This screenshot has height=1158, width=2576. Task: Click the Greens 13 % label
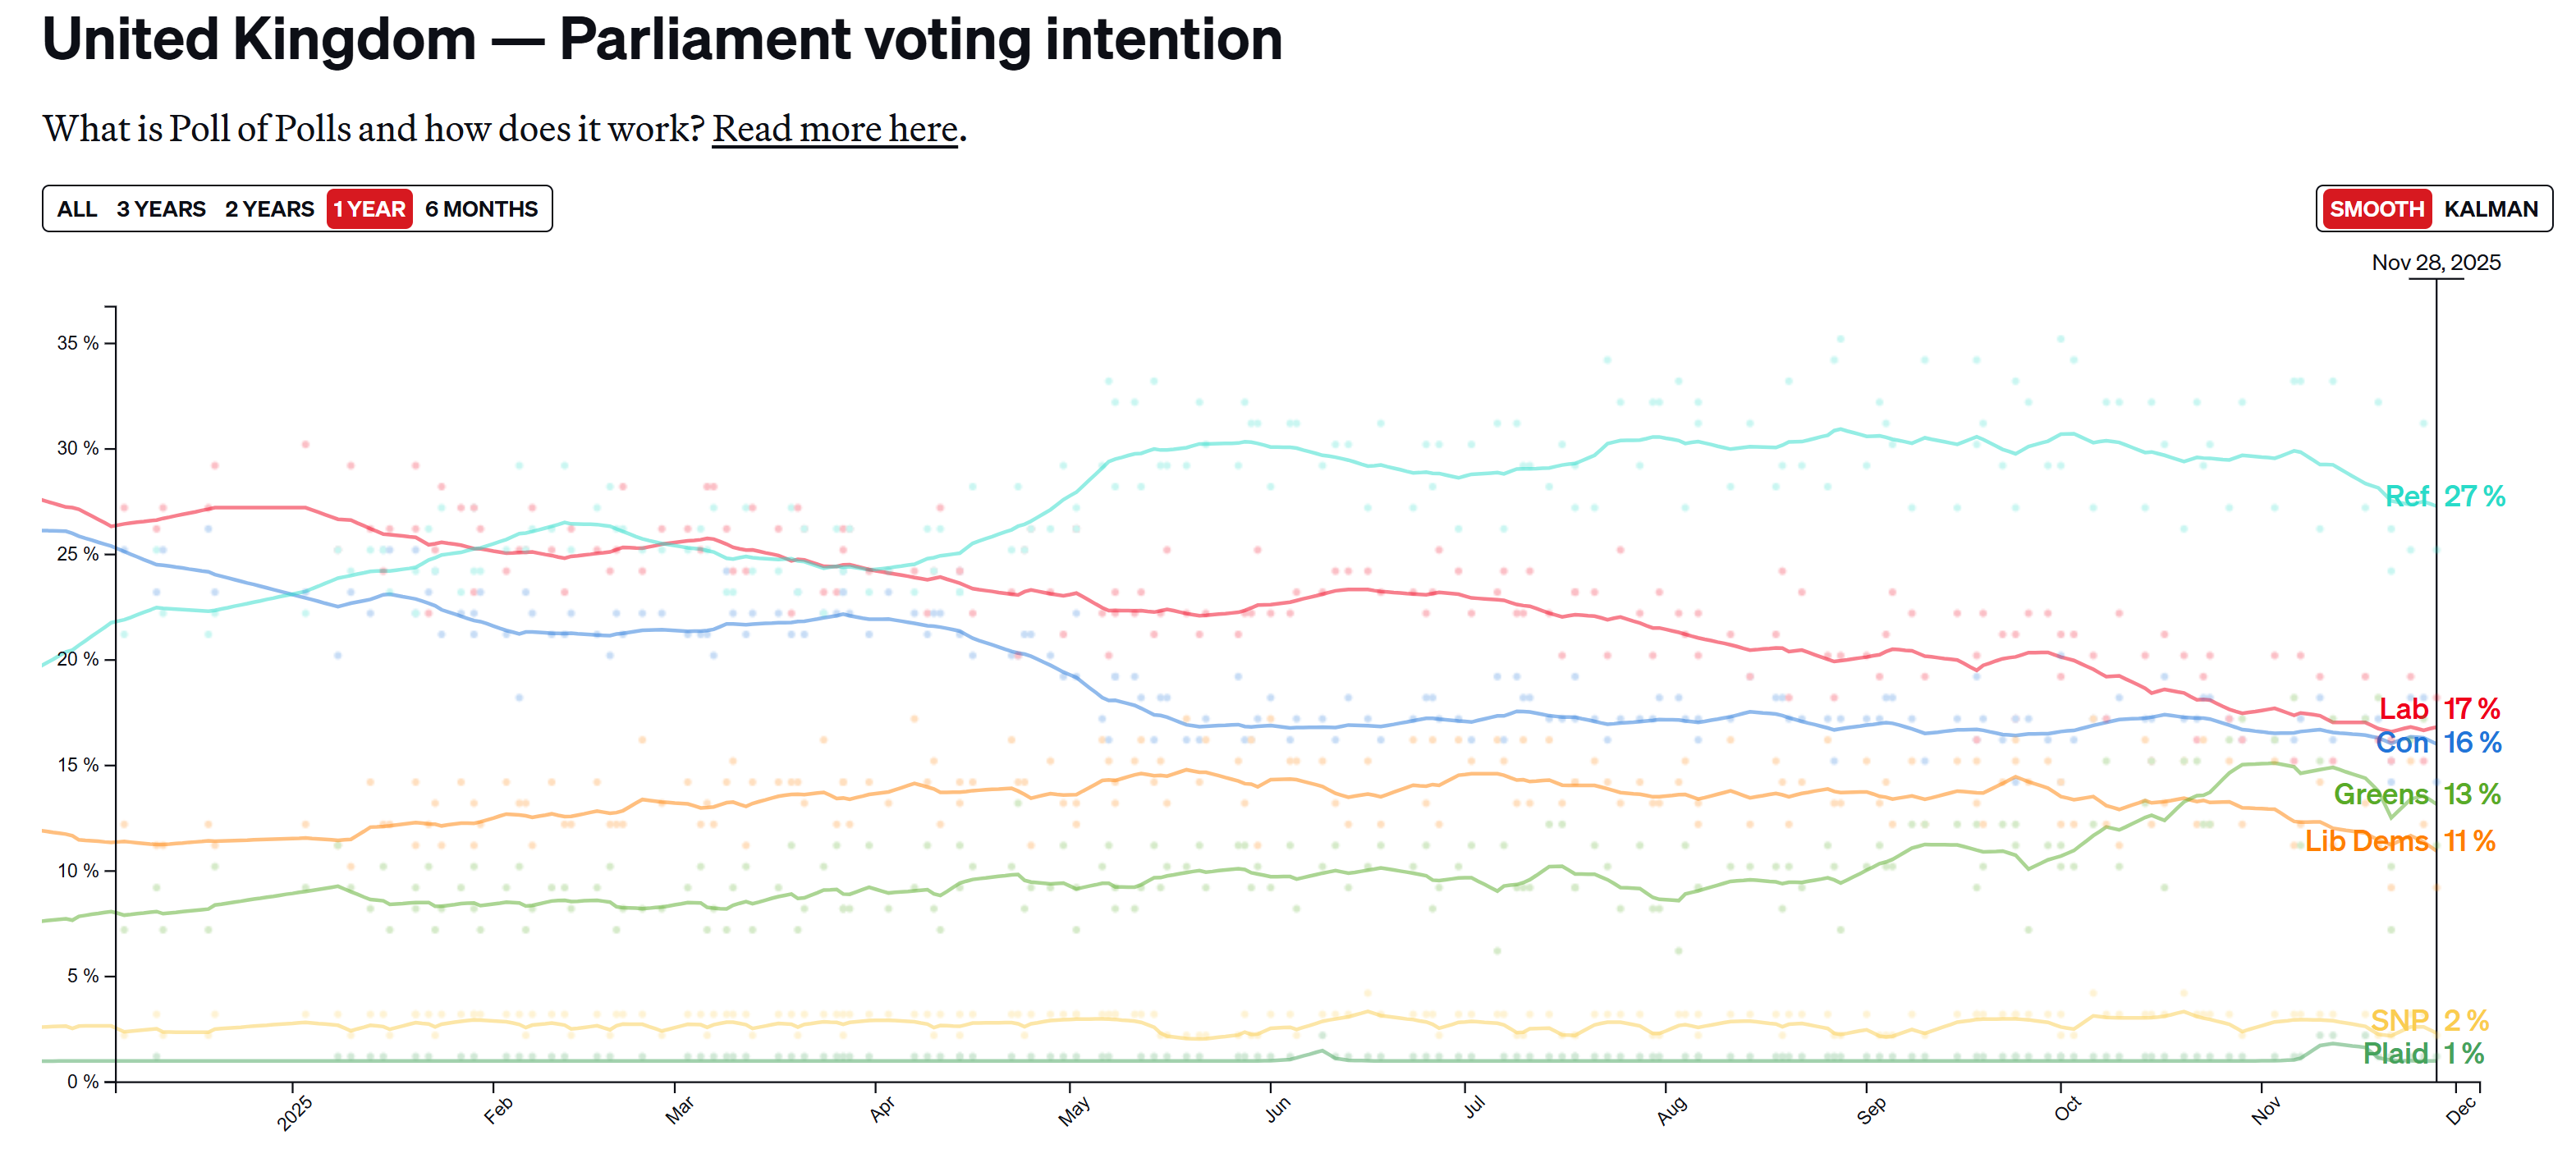coord(2417,794)
